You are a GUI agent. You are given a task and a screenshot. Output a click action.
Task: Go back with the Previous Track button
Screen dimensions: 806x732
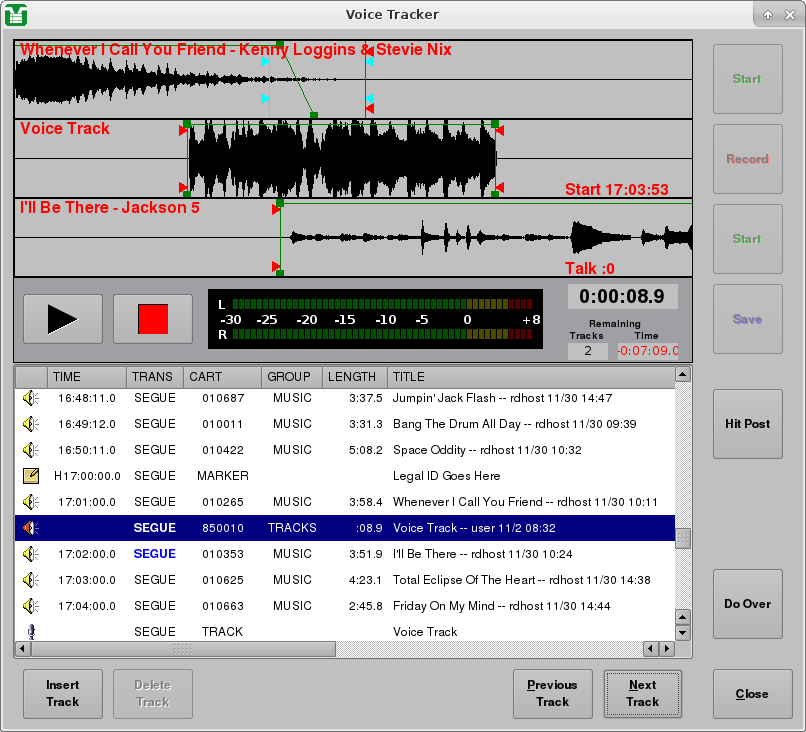tap(552, 693)
